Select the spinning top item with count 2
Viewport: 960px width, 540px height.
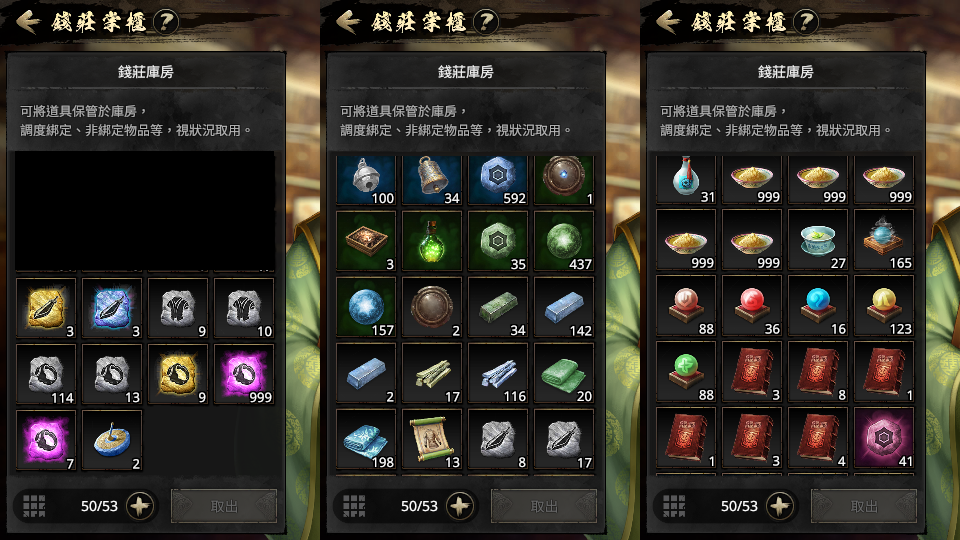112,440
